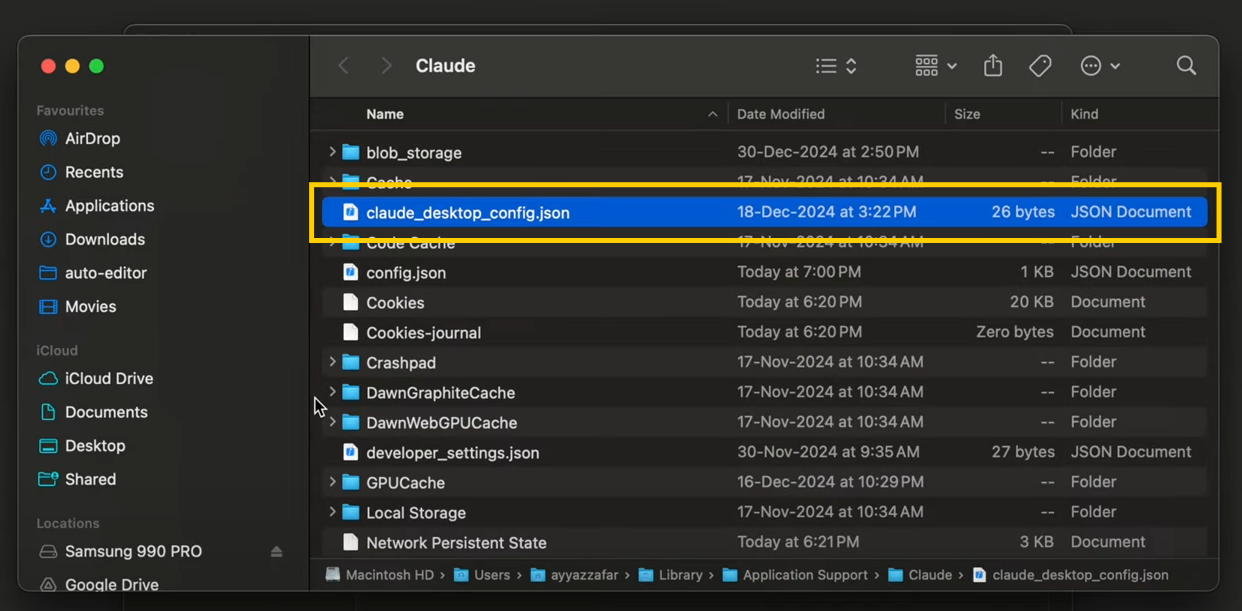Go to Library in path bar
This screenshot has height=611, width=1242.
670,575
